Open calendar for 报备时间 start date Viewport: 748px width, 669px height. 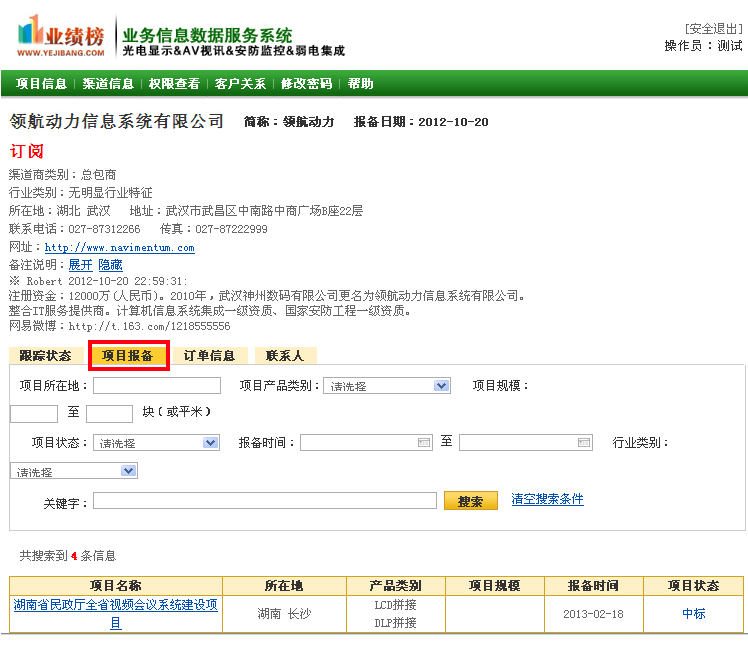(x=424, y=443)
